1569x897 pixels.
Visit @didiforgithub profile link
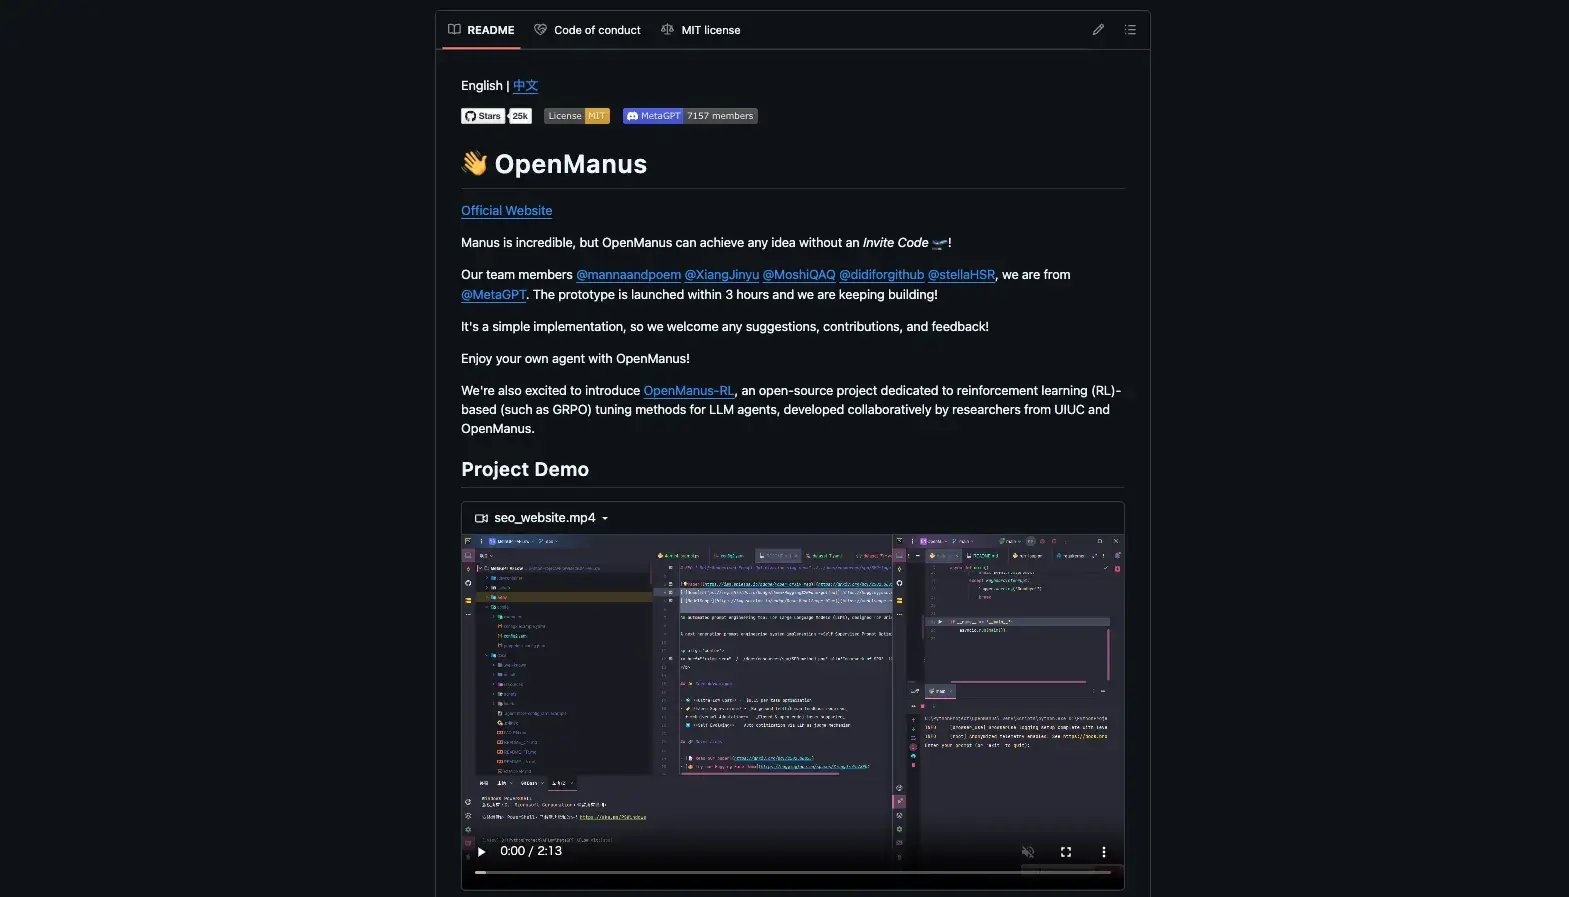[x=881, y=275]
